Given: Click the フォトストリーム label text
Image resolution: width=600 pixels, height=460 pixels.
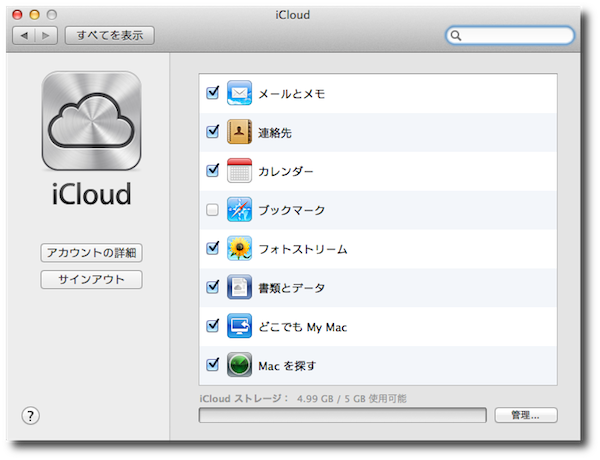Looking at the screenshot, I should click(x=303, y=249).
